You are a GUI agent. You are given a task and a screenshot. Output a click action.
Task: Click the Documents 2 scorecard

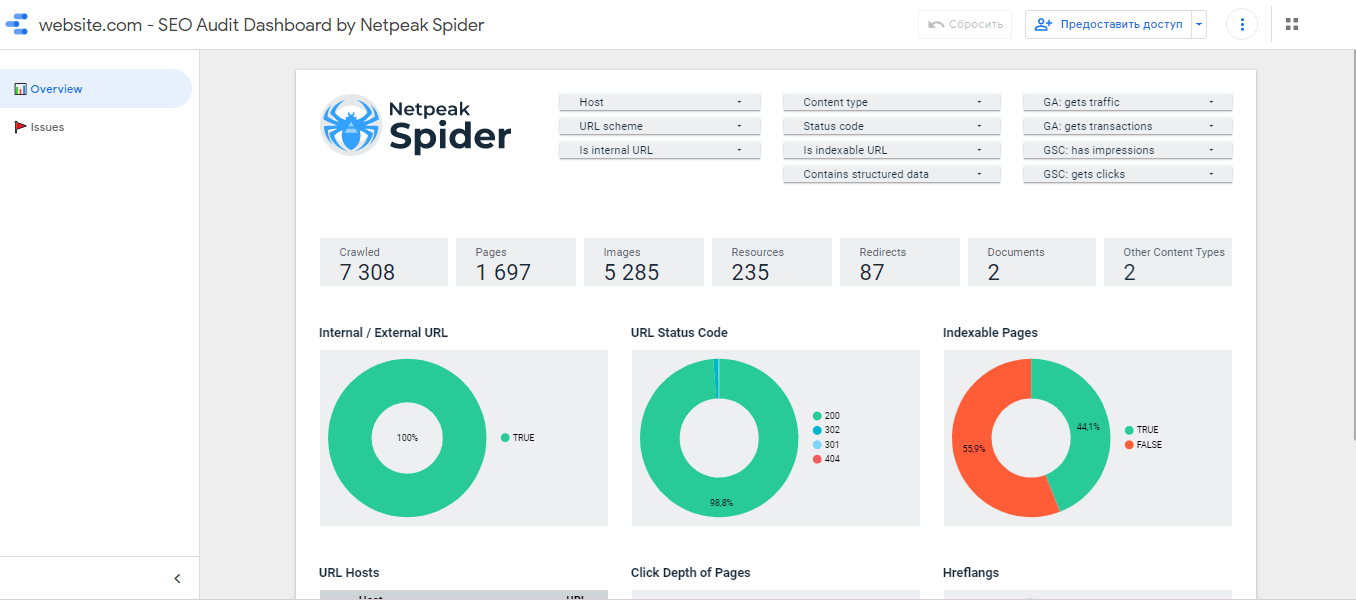pos(1032,262)
